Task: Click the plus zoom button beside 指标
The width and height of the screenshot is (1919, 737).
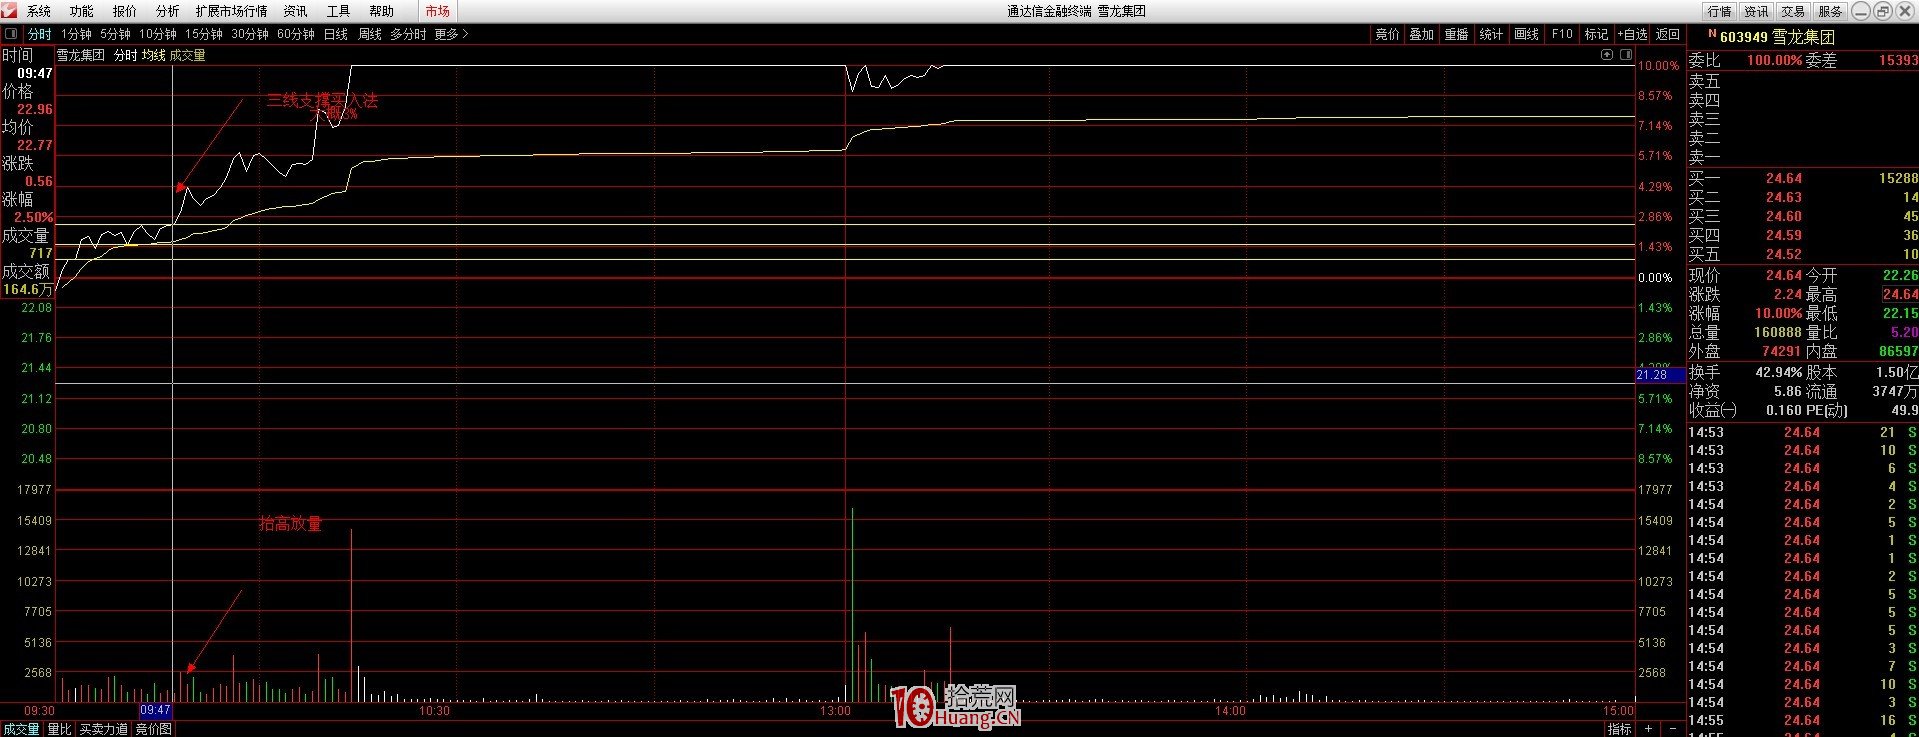Action: coord(1649,729)
